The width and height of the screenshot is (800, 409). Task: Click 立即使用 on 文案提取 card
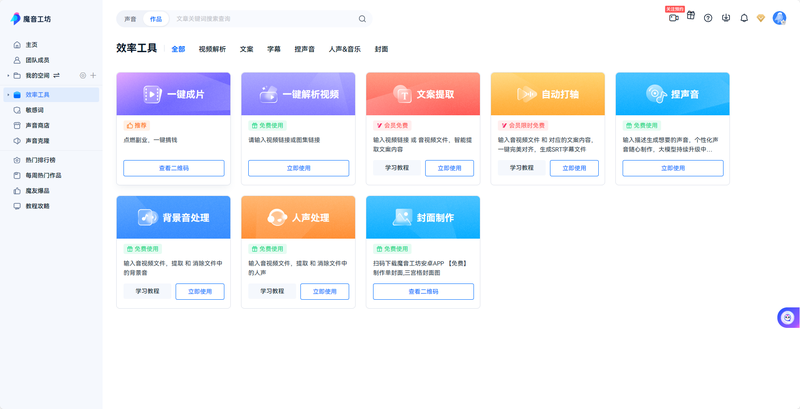tap(449, 168)
